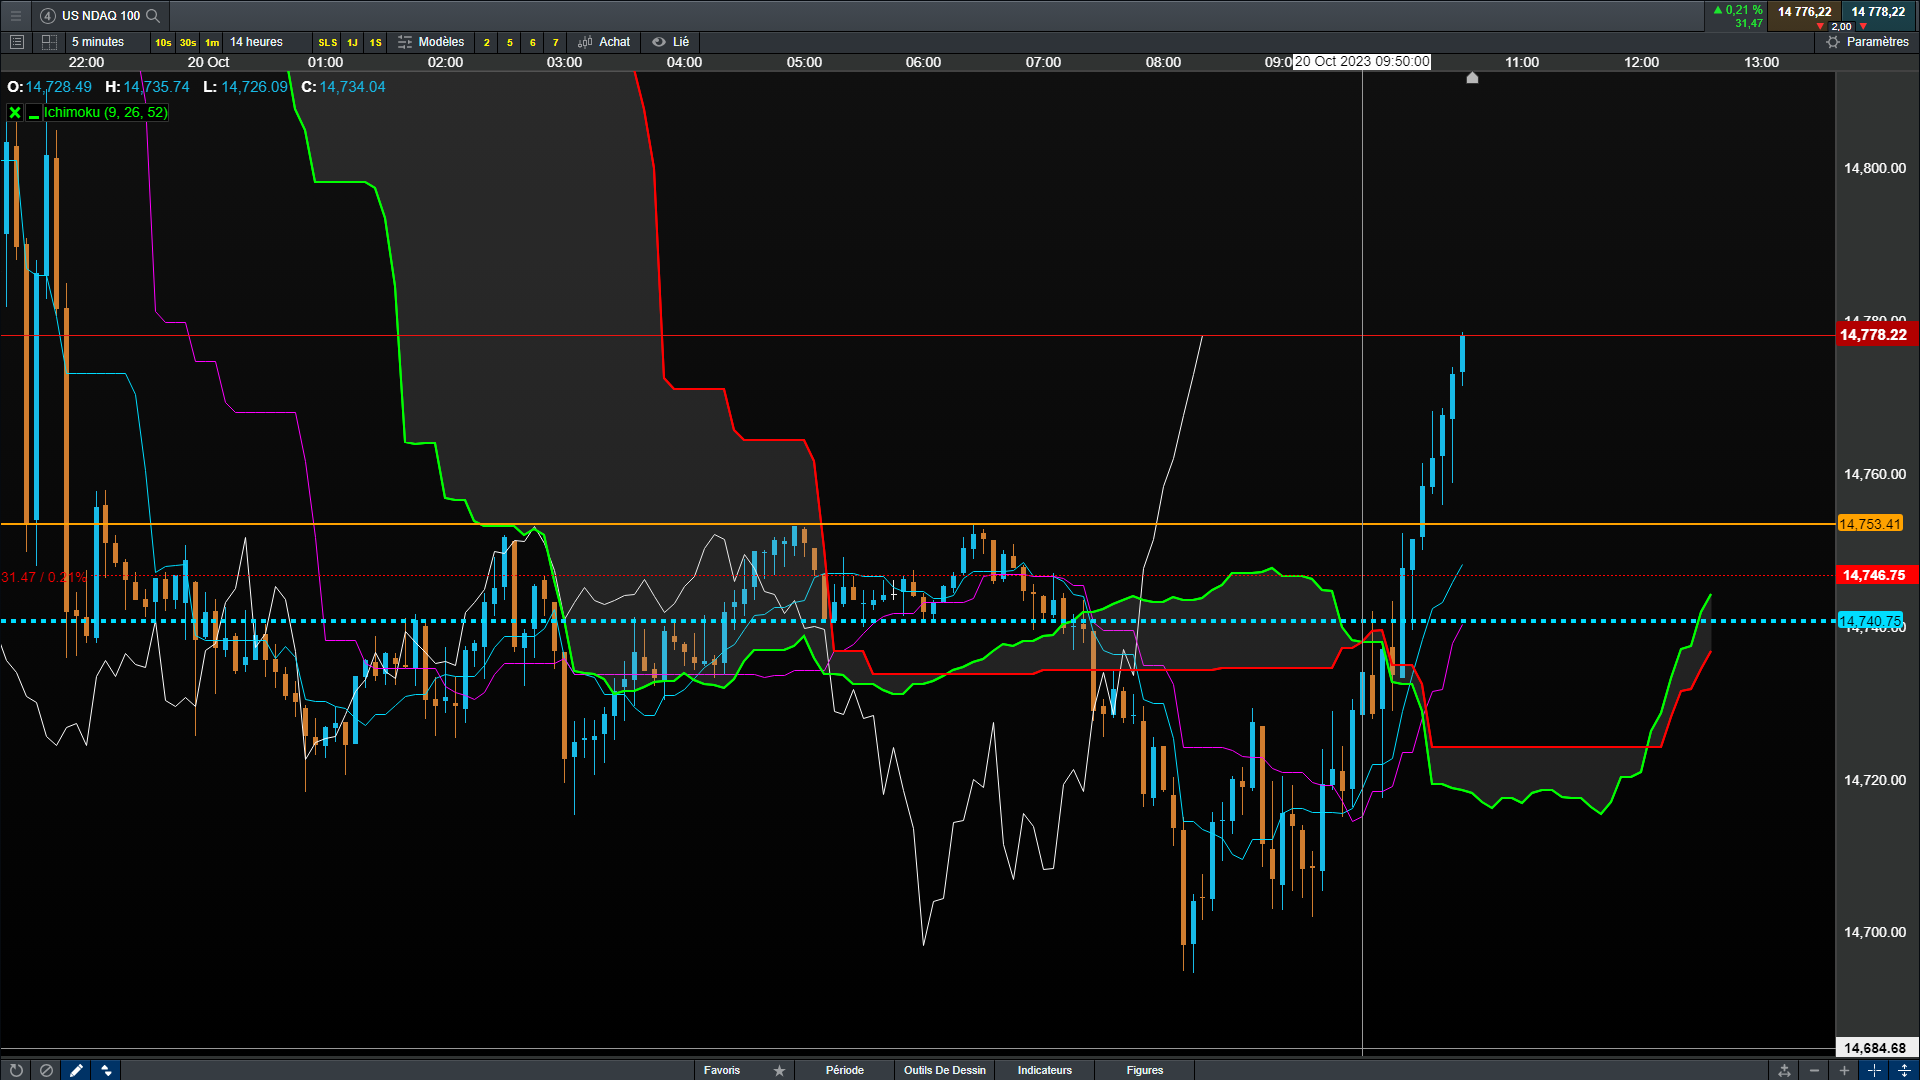Click the chart grid layout icon
This screenshot has width=1920, height=1080.
click(49, 42)
